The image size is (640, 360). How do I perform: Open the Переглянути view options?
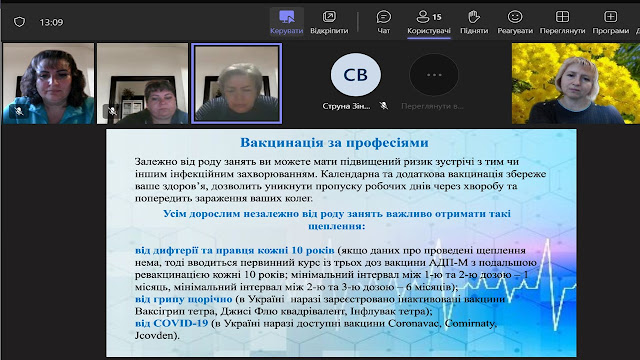tap(562, 22)
